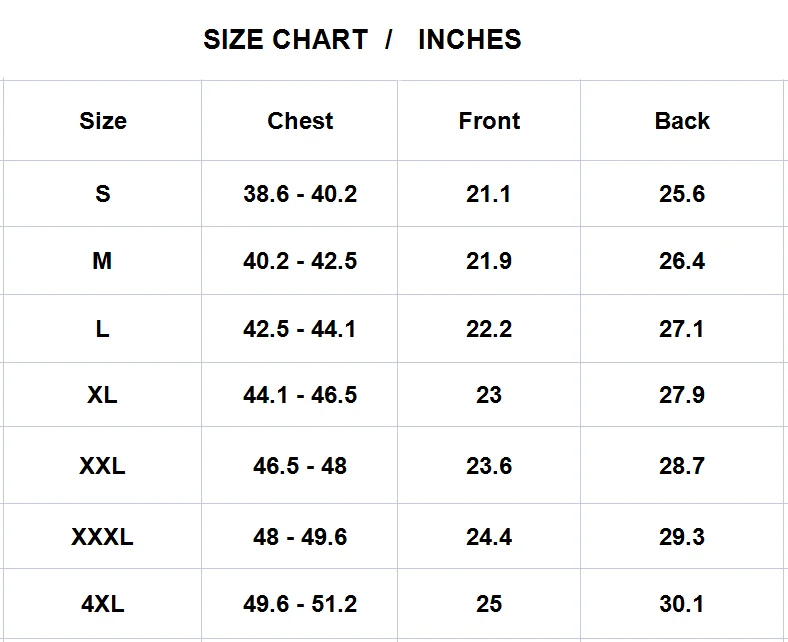The image size is (788, 642).
Task: Click the 4XL size row label
Action: point(102,604)
